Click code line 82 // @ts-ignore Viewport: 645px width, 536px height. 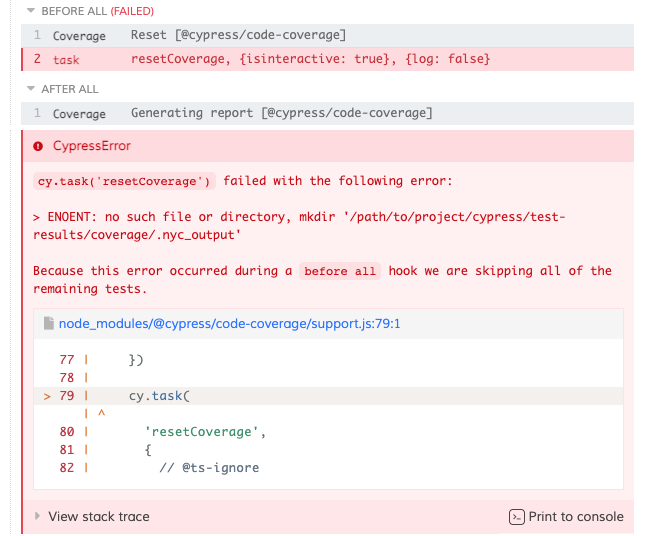(209, 468)
